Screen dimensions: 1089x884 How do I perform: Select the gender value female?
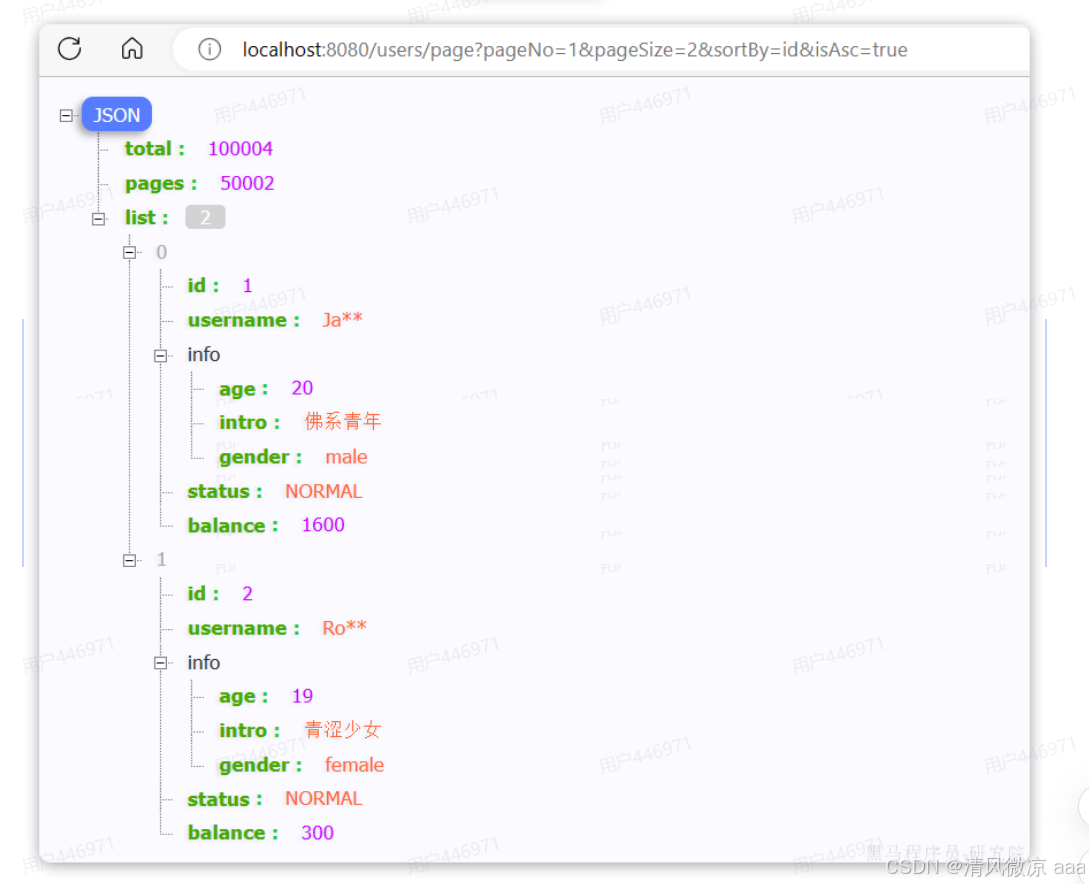click(354, 765)
